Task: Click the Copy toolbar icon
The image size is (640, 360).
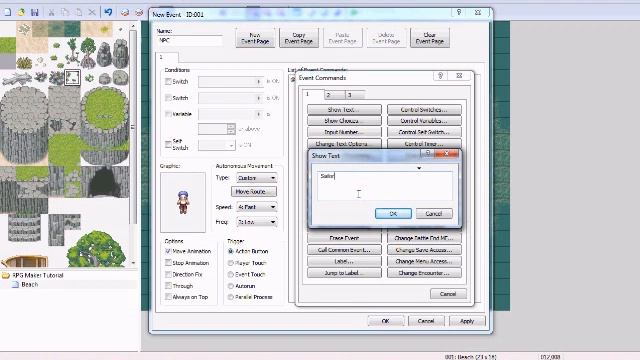Action: 64,12
